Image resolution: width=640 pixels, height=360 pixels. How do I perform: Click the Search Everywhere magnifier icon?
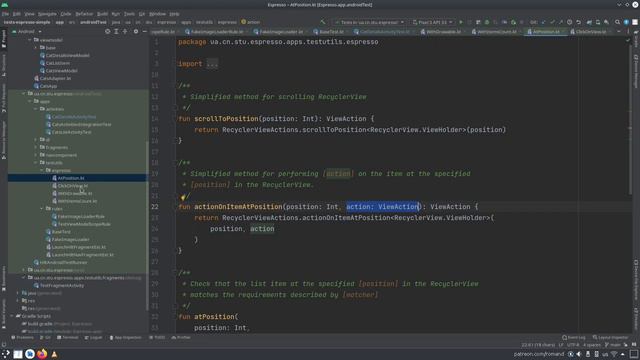(617, 22)
